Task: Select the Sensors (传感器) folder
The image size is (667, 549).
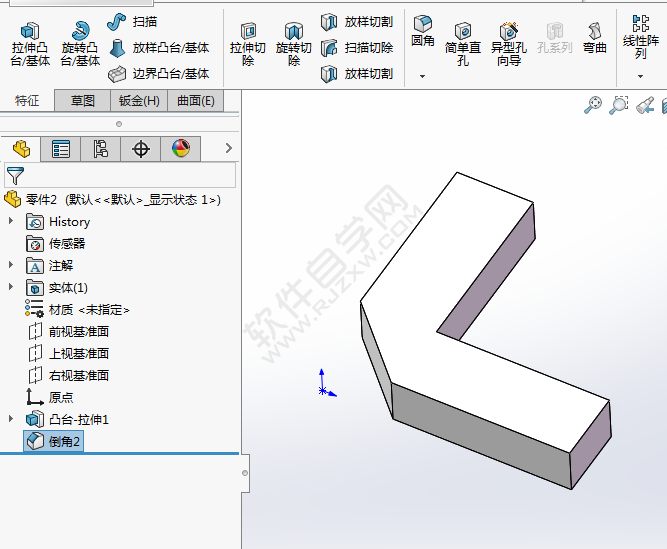Action: tap(56, 244)
